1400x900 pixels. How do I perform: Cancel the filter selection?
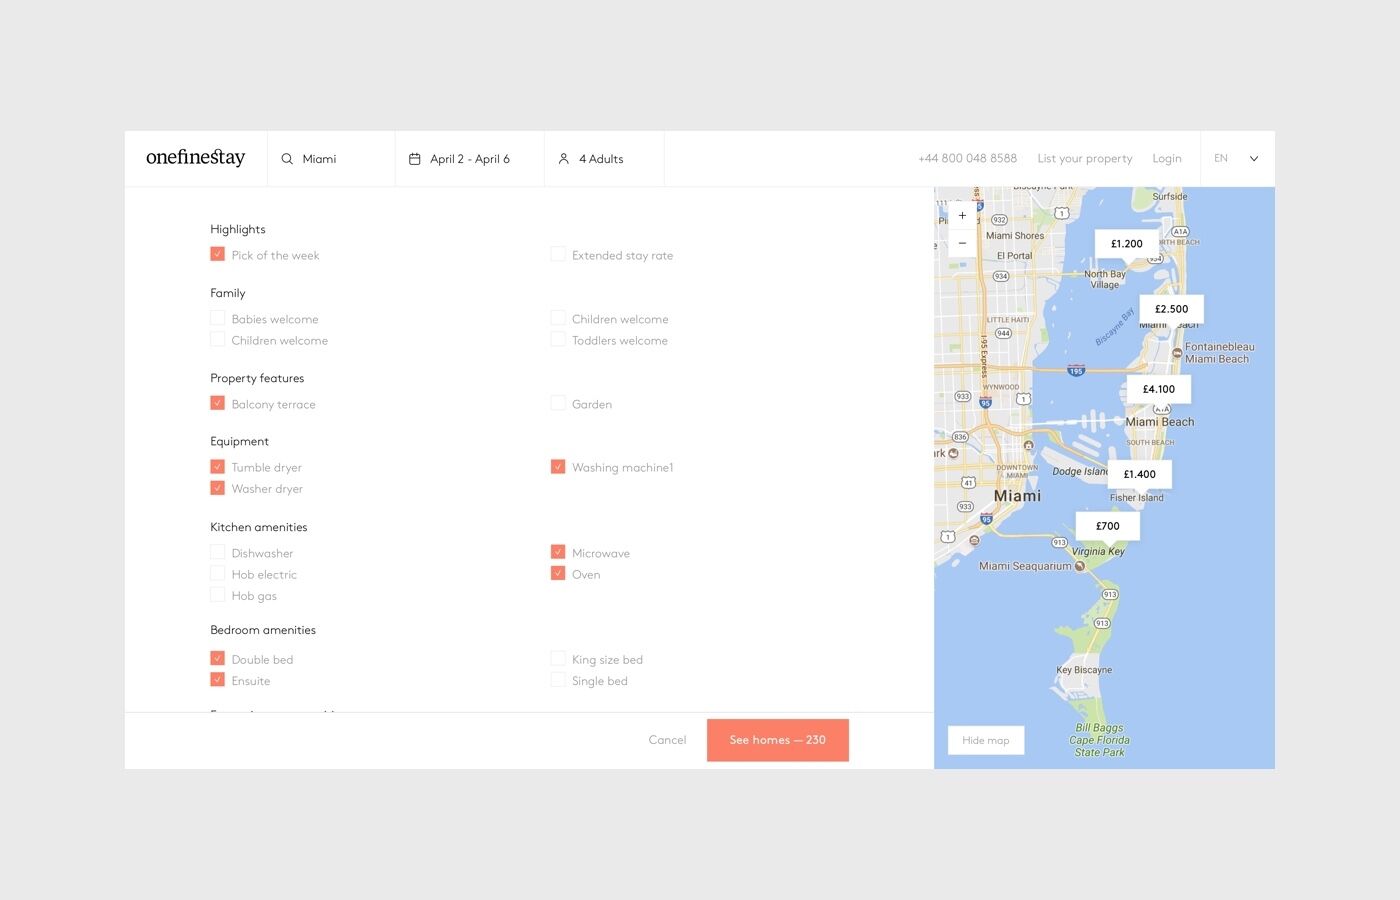[667, 740]
